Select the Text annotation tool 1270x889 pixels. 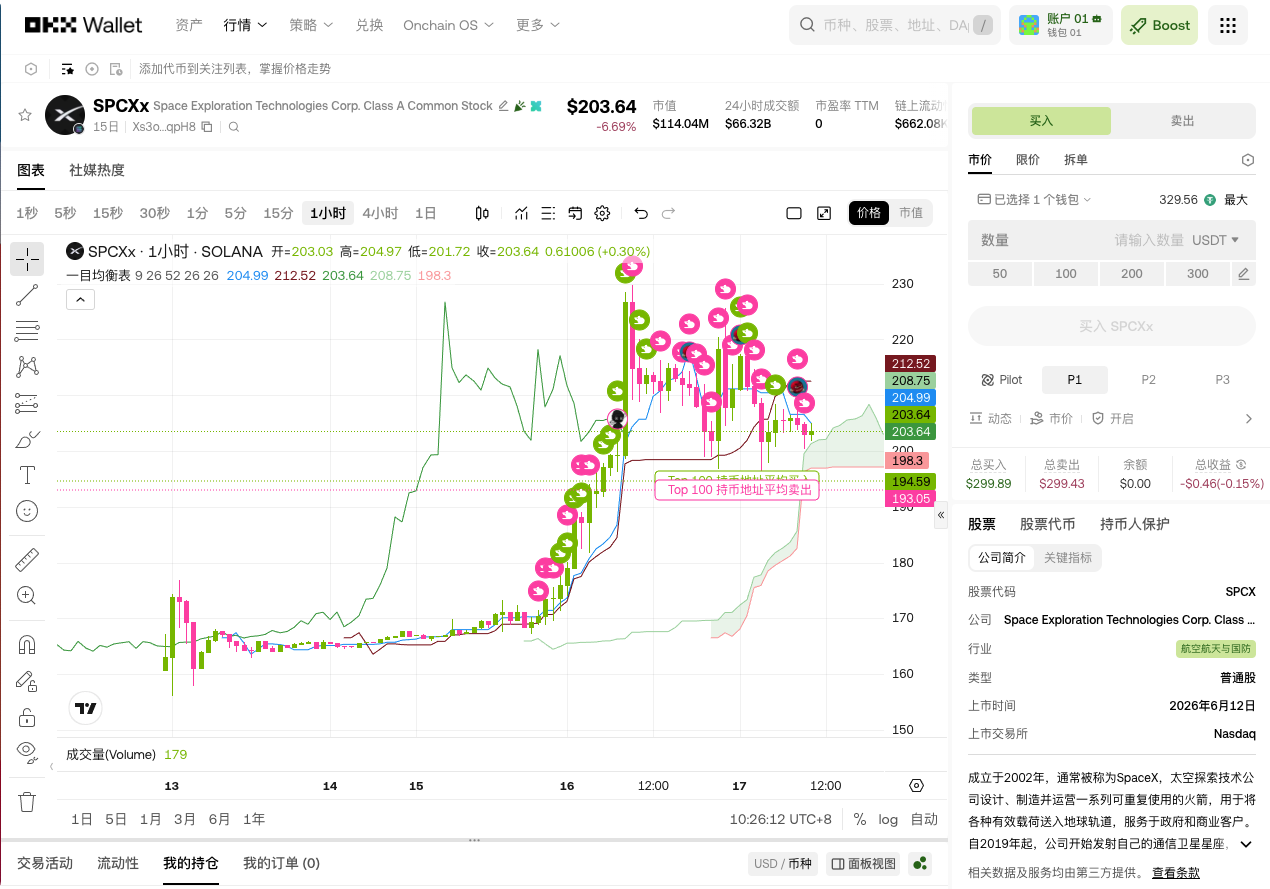click(x=27, y=475)
